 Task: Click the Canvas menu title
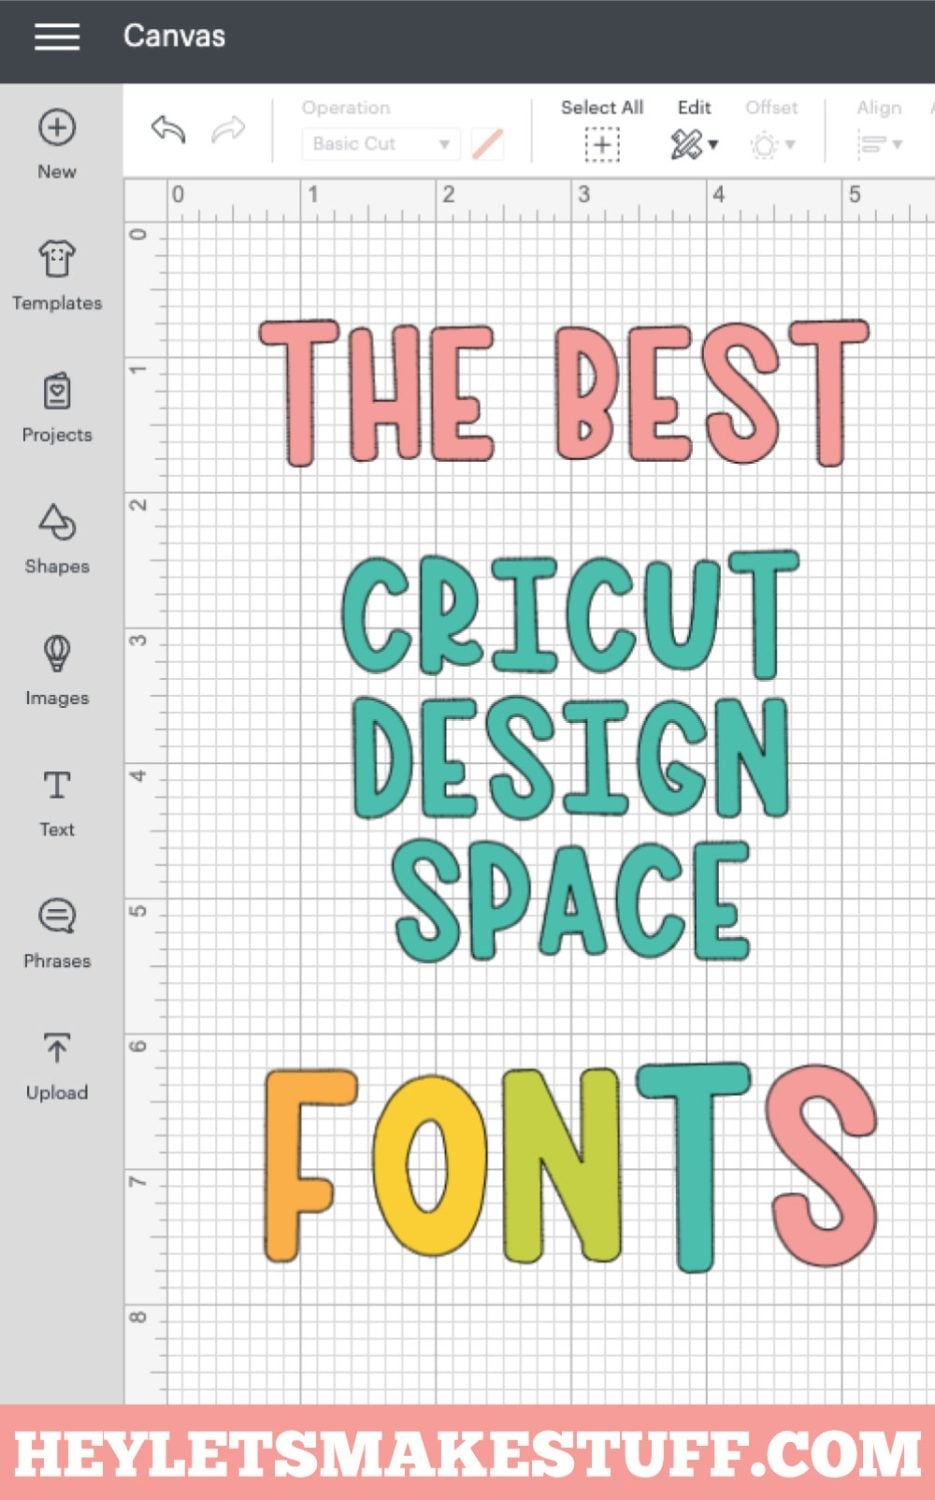[x=174, y=37]
